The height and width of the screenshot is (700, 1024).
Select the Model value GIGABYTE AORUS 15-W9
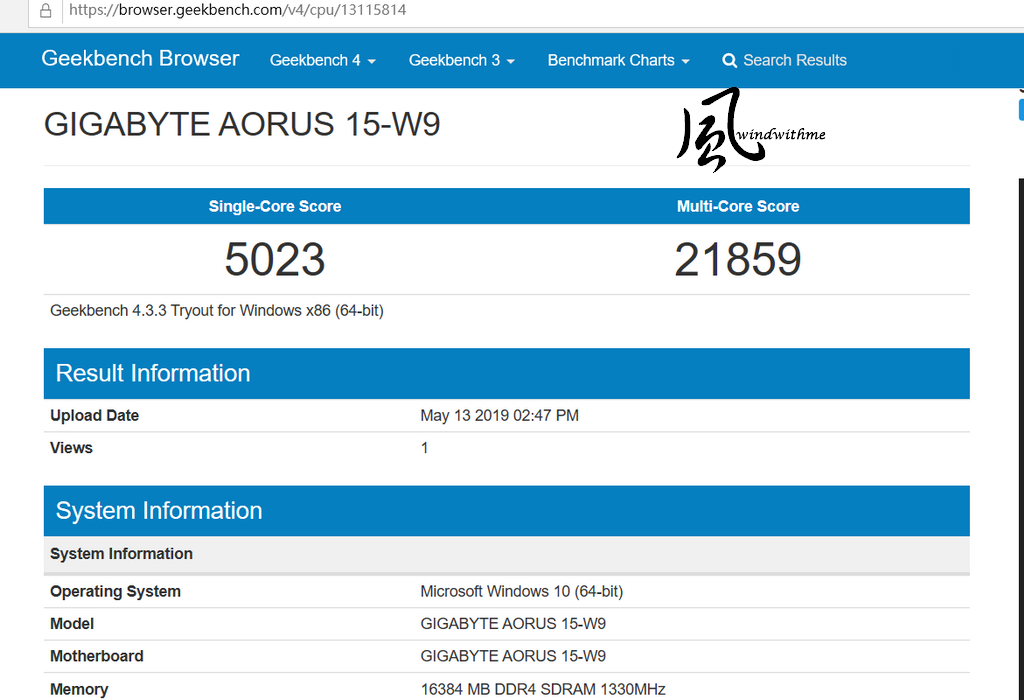(x=513, y=624)
